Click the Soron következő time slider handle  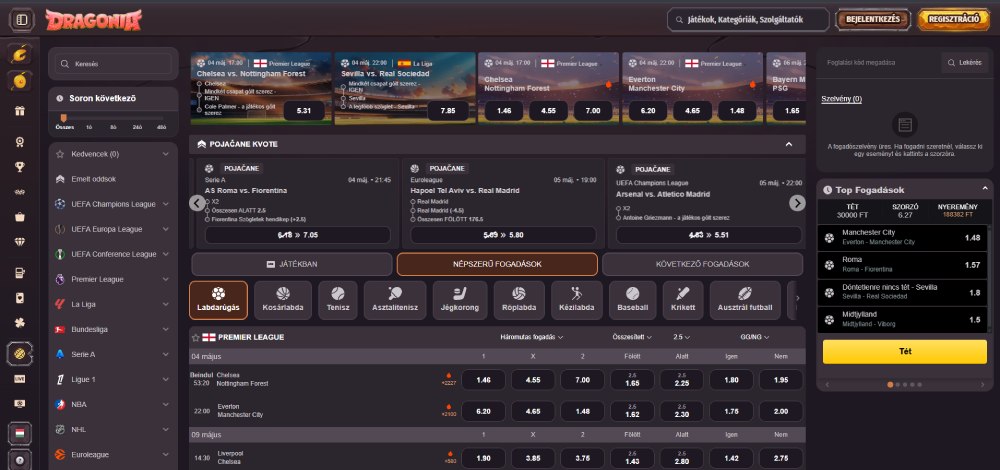coord(63,117)
